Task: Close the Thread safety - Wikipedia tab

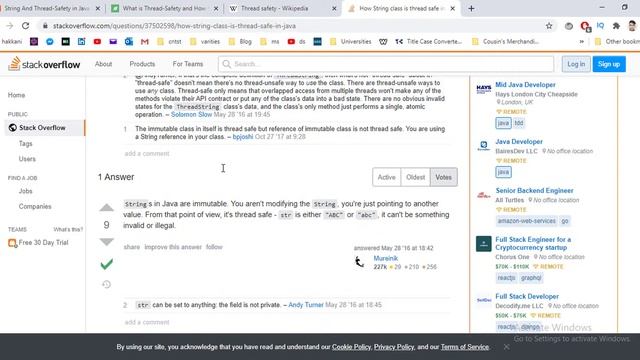Action: click(334, 8)
